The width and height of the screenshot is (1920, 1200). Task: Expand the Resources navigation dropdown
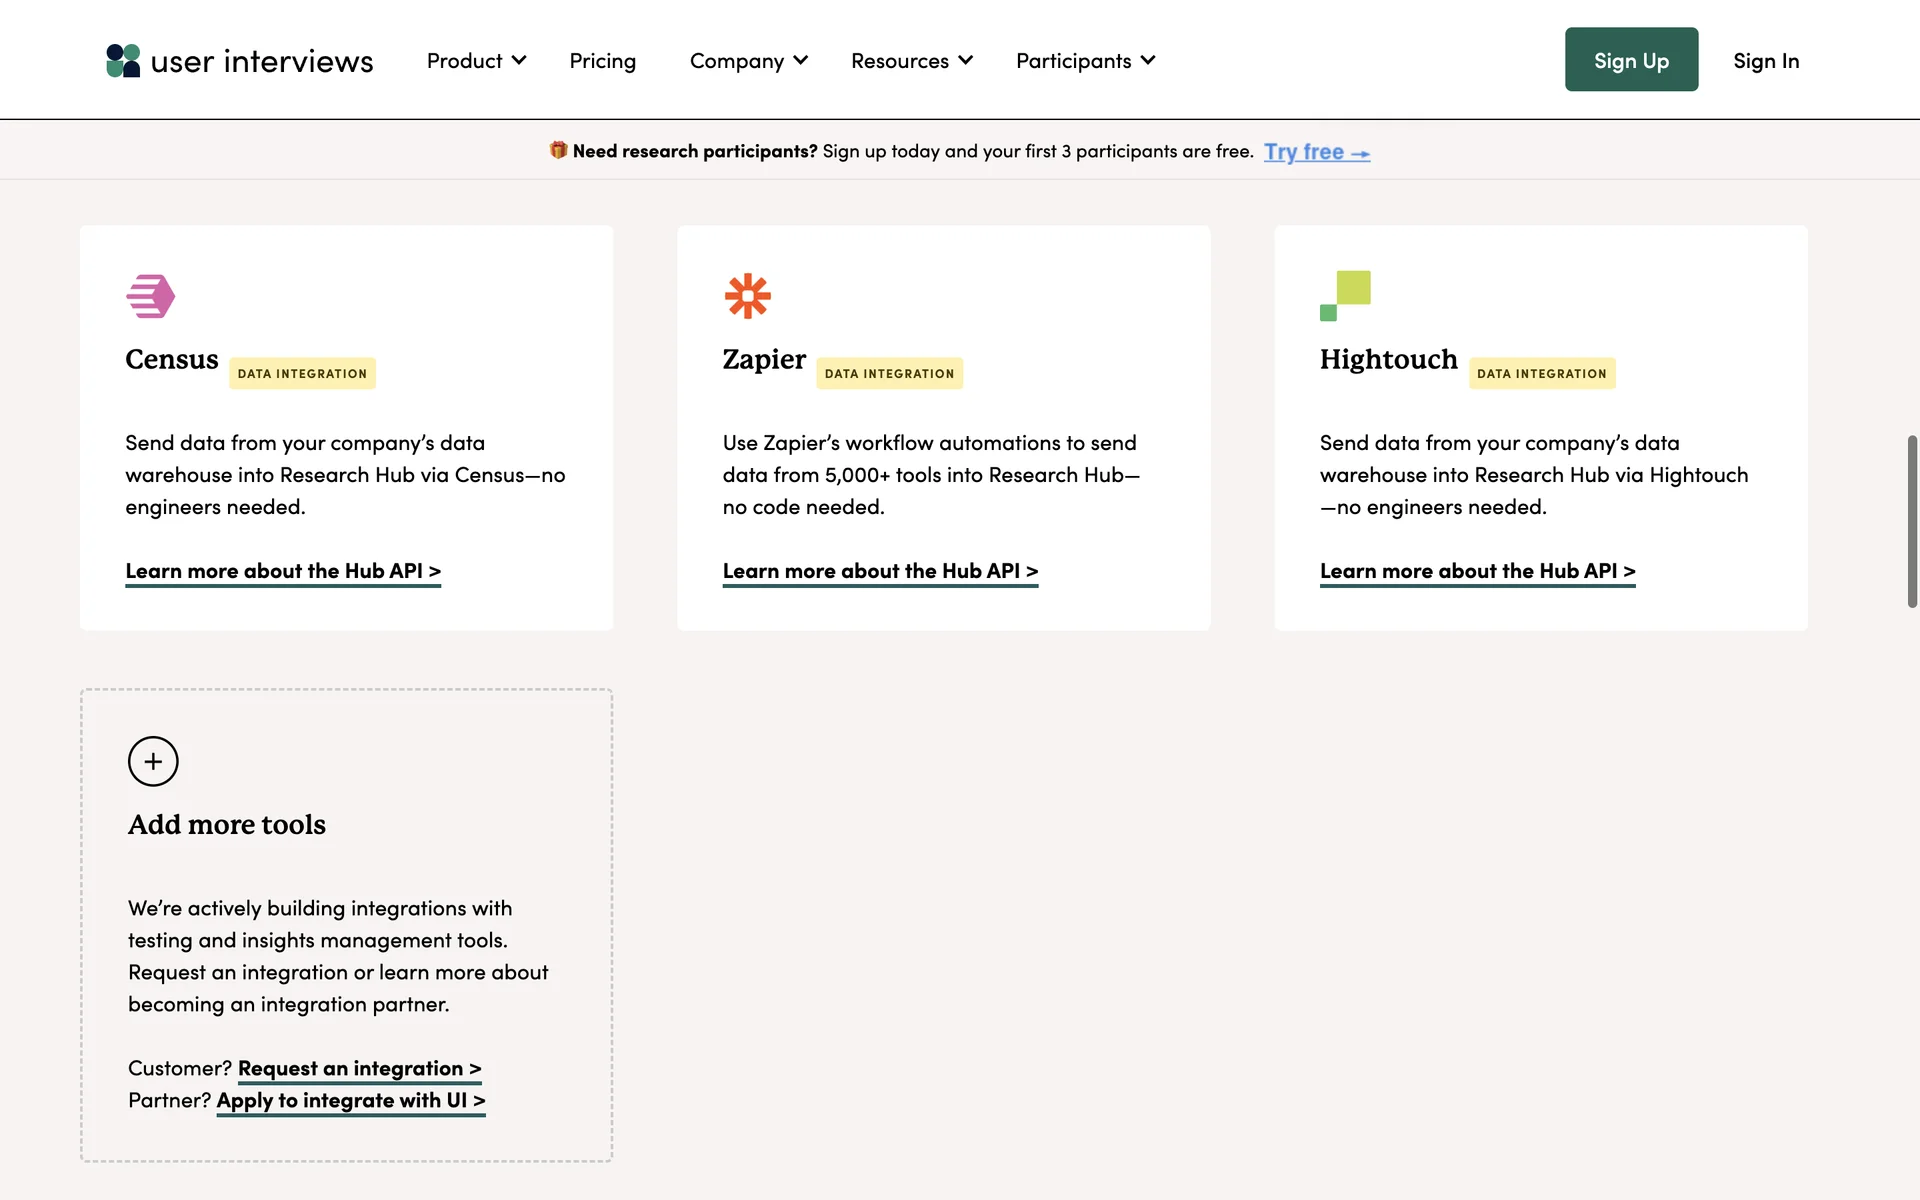point(911,61)
